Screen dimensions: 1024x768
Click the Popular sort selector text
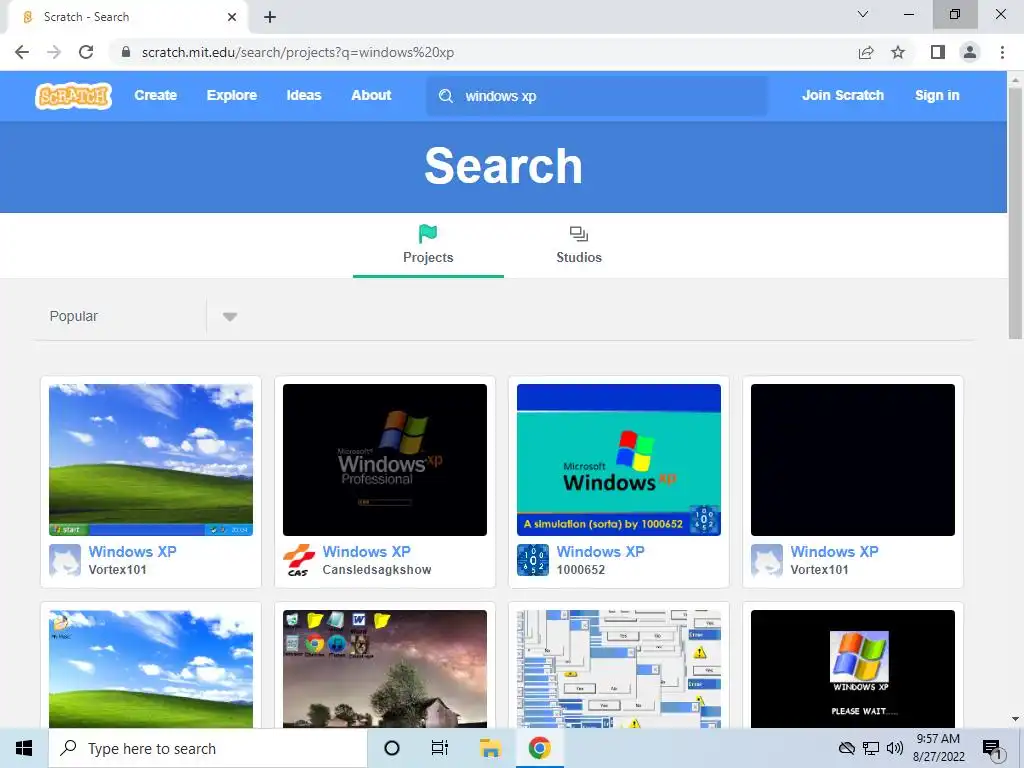(74, 316)
